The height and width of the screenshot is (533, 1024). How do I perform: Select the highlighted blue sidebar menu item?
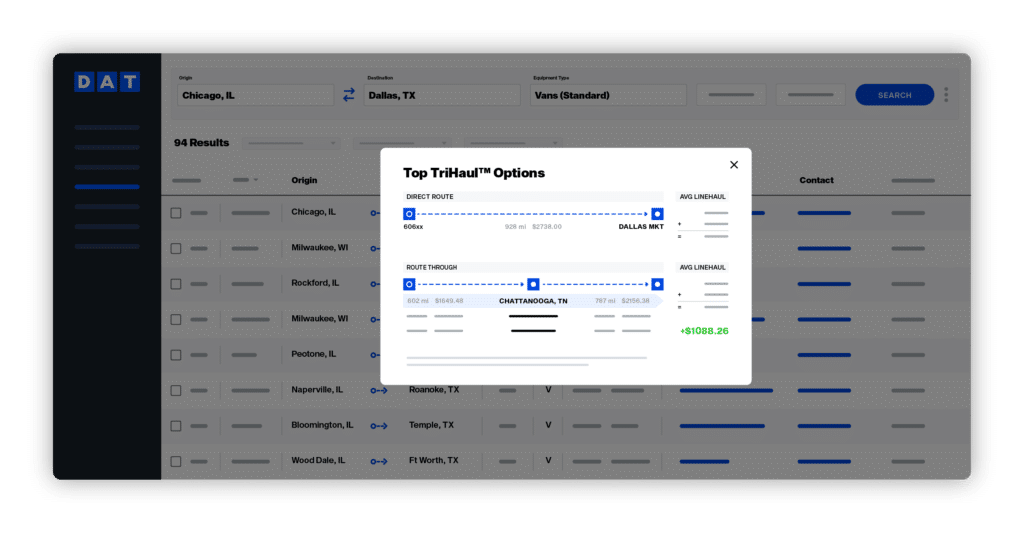tap(107, 187)
